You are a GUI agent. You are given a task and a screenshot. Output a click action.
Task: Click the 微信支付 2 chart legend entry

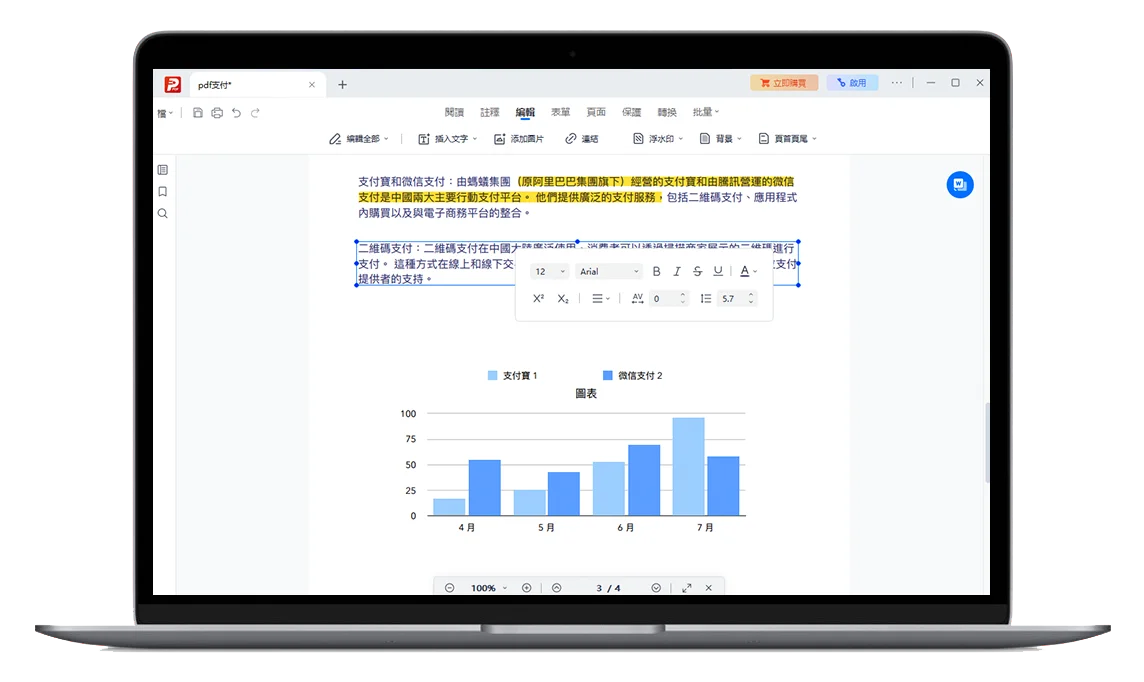(633, 376)
